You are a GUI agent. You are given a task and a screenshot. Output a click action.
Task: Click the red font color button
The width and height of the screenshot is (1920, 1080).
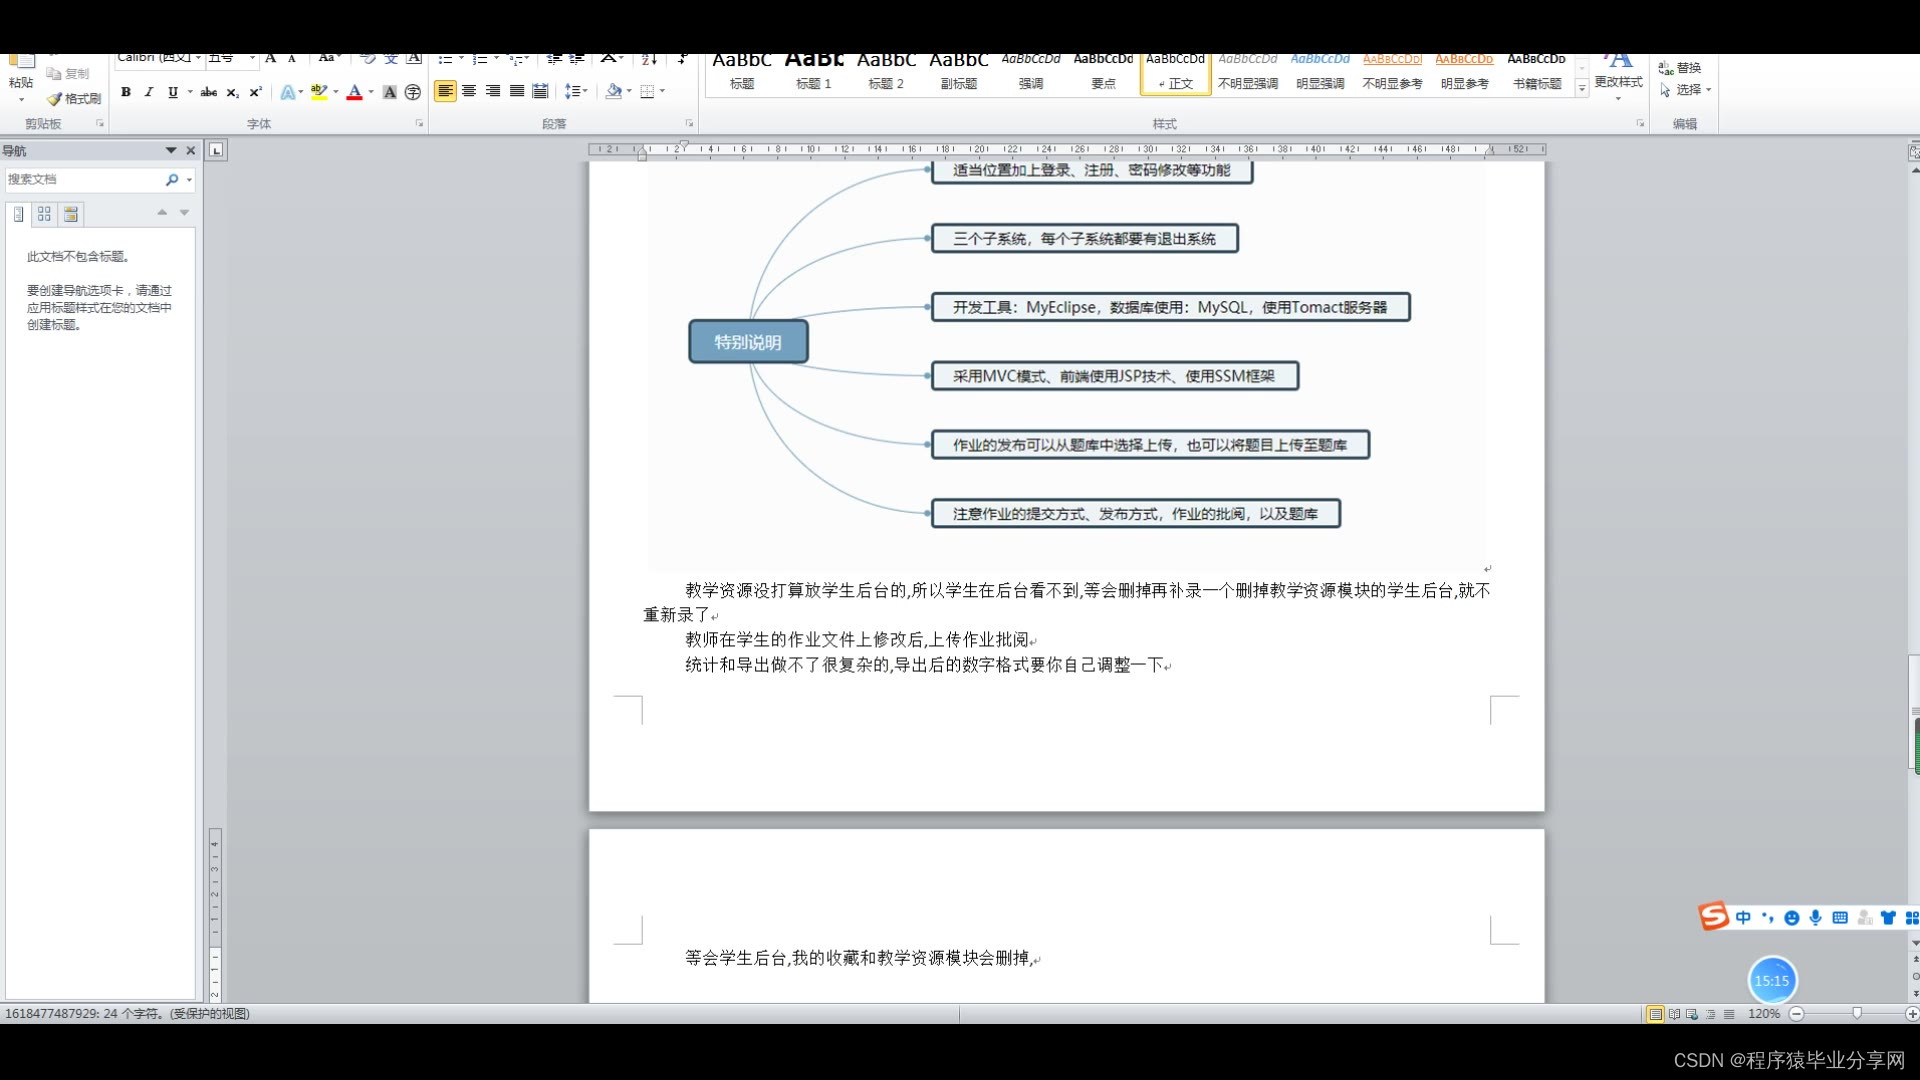pos(354,92)
